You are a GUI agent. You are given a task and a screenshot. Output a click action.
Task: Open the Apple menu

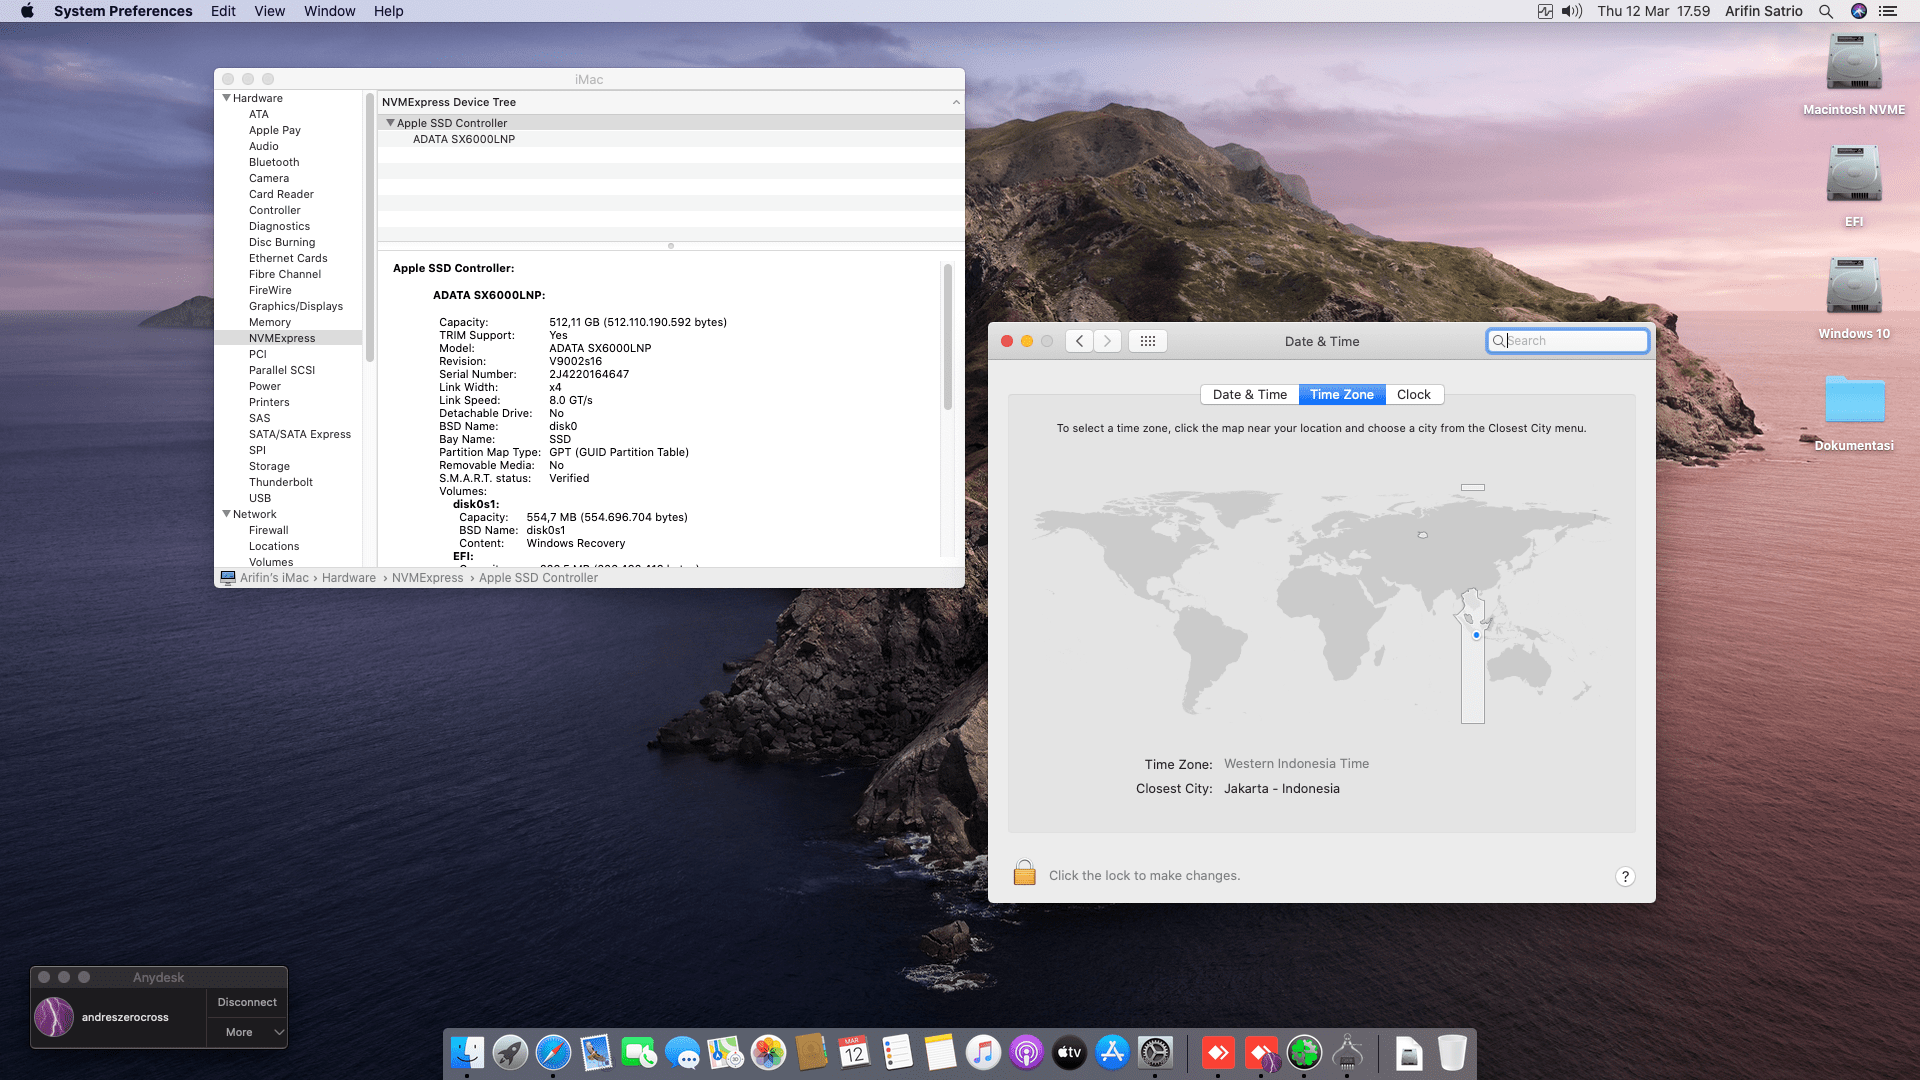27,11
